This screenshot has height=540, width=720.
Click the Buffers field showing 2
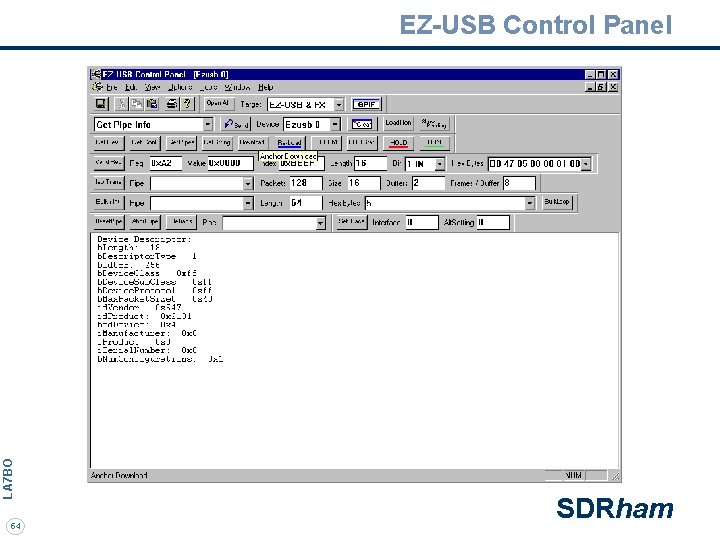click(x=428, y=184)
